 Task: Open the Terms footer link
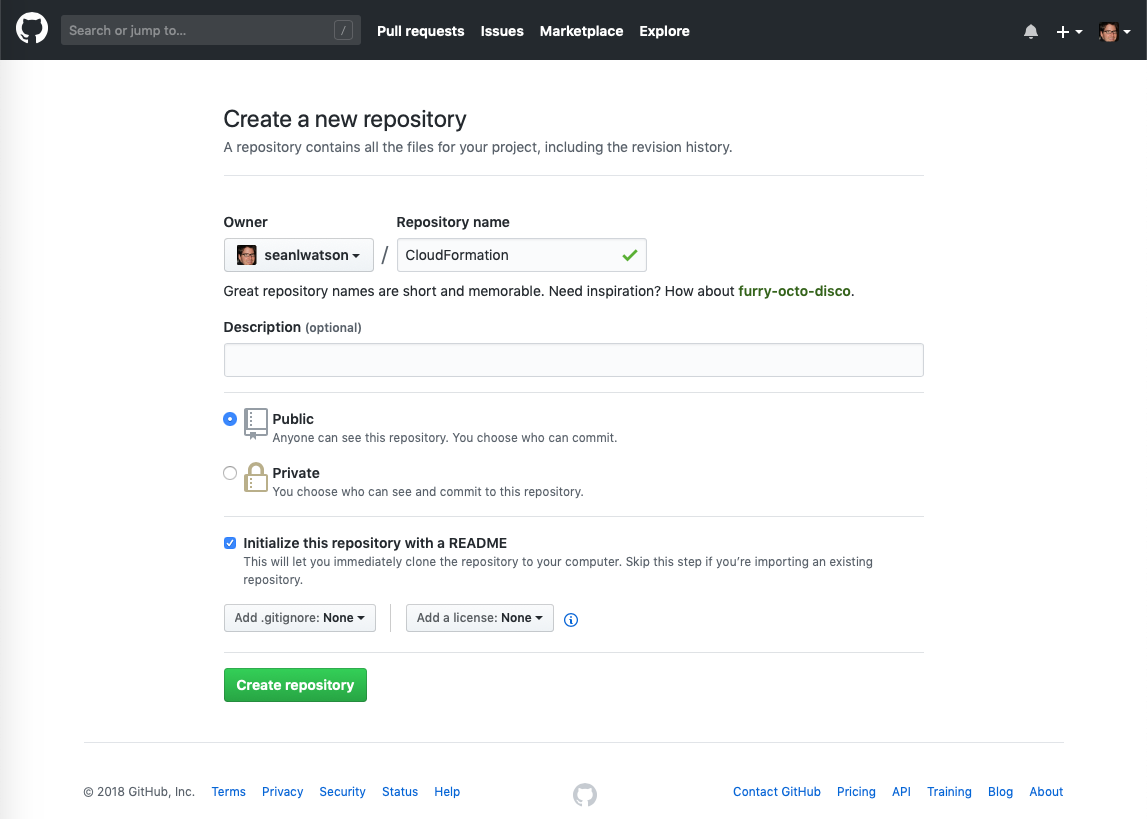tap(228, 792)
